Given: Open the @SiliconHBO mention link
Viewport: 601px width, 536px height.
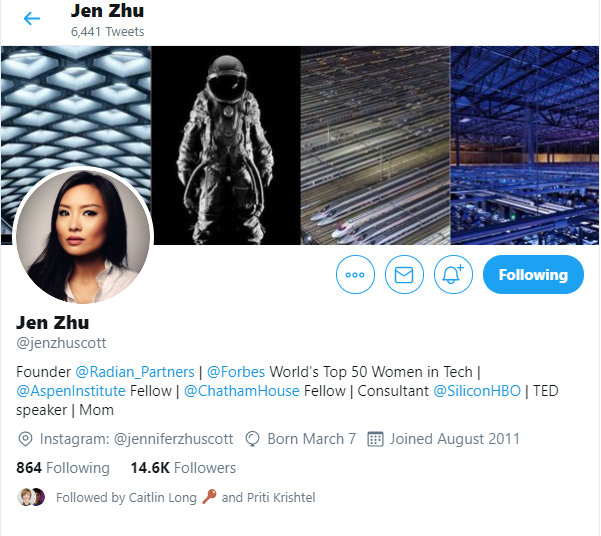Looking at the screenshot, I should coord(477,391).
